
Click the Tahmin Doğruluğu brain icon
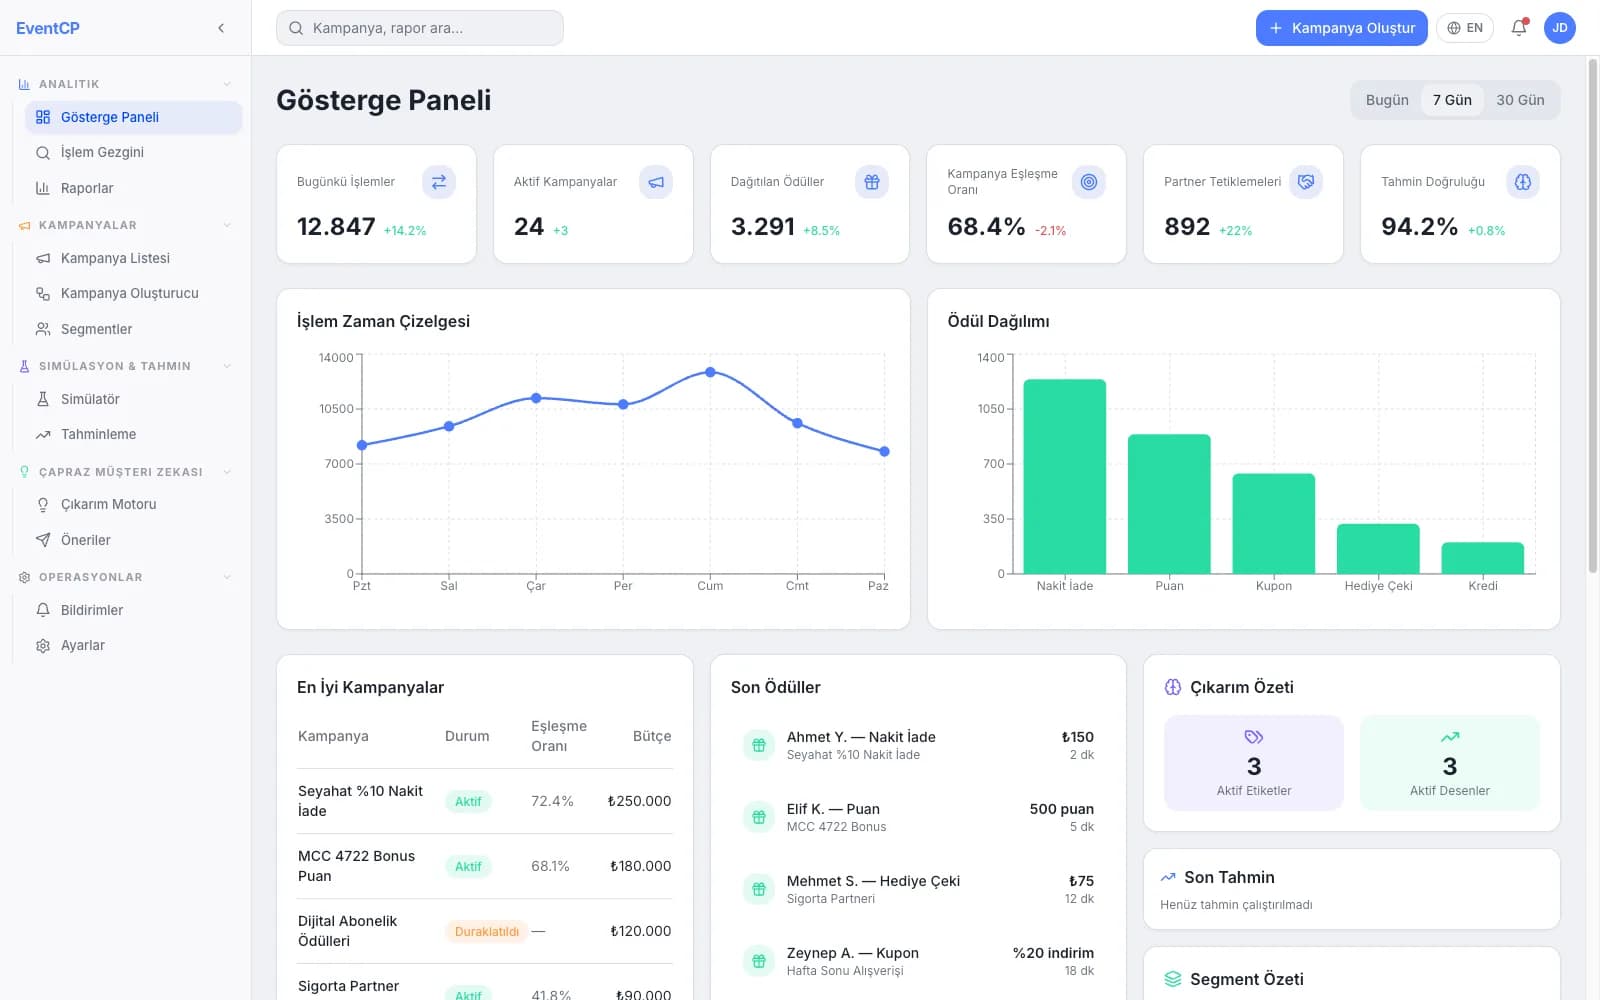pos(1523,182)
